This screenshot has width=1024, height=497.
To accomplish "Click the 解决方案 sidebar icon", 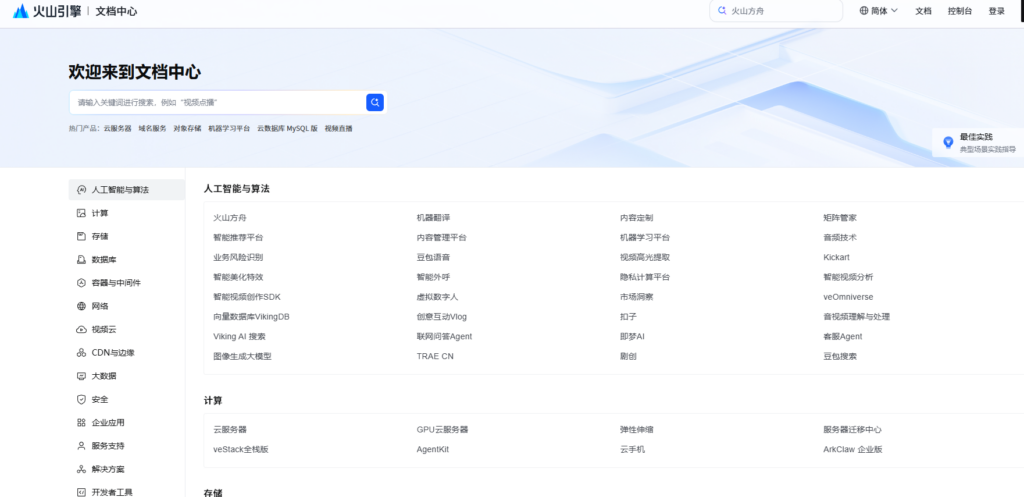I will (81, 469).
